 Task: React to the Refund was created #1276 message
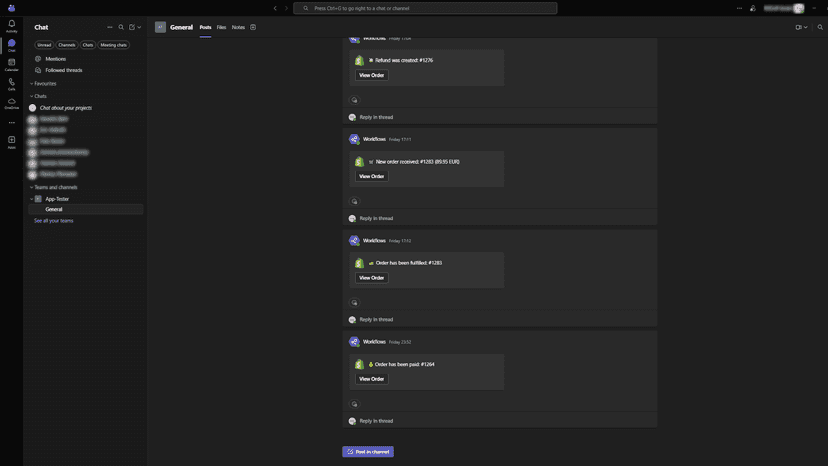coord(354,100)
